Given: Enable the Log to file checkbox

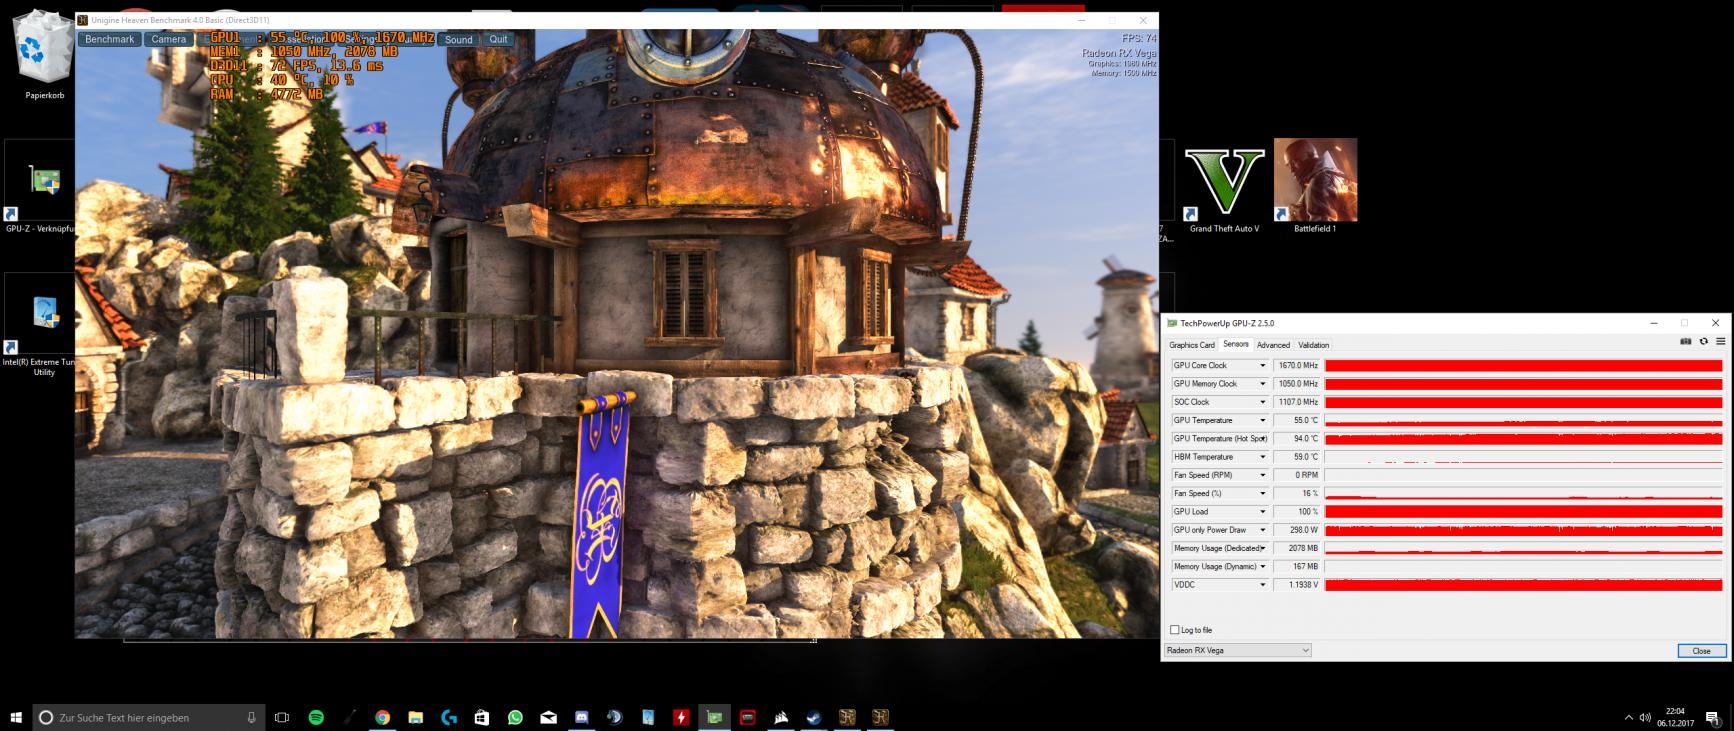Looking at the screenshot, I should point(1175,630).
